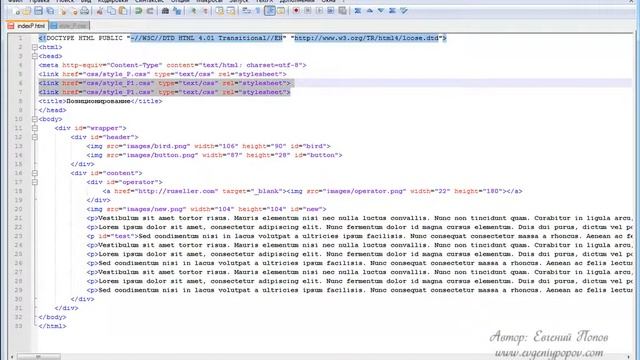Switch to the indexP.html tab
The width and height of the screenshot is (640, 360).
27,26
